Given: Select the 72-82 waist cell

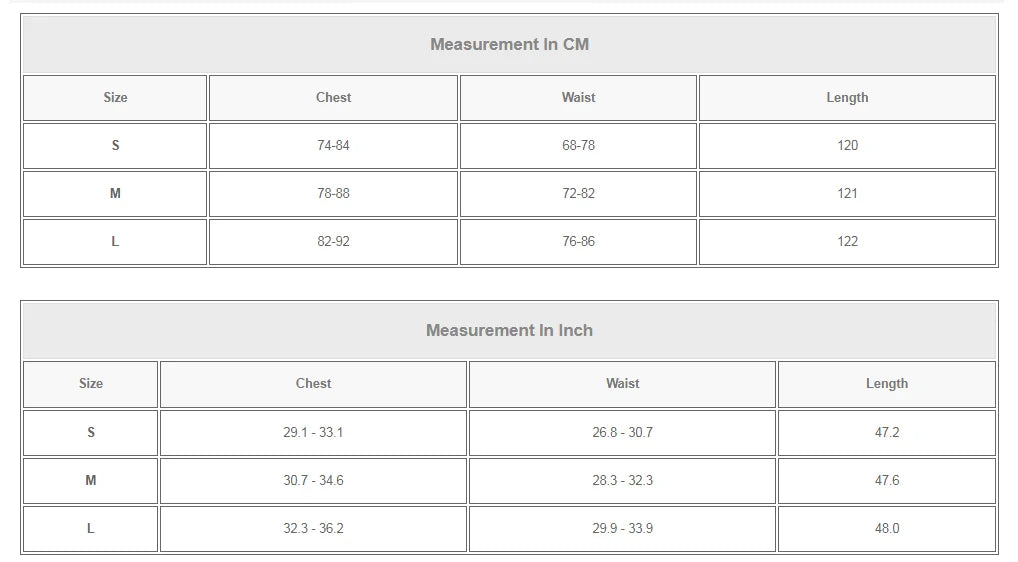Looking at the screenshot, I should 578,193.
